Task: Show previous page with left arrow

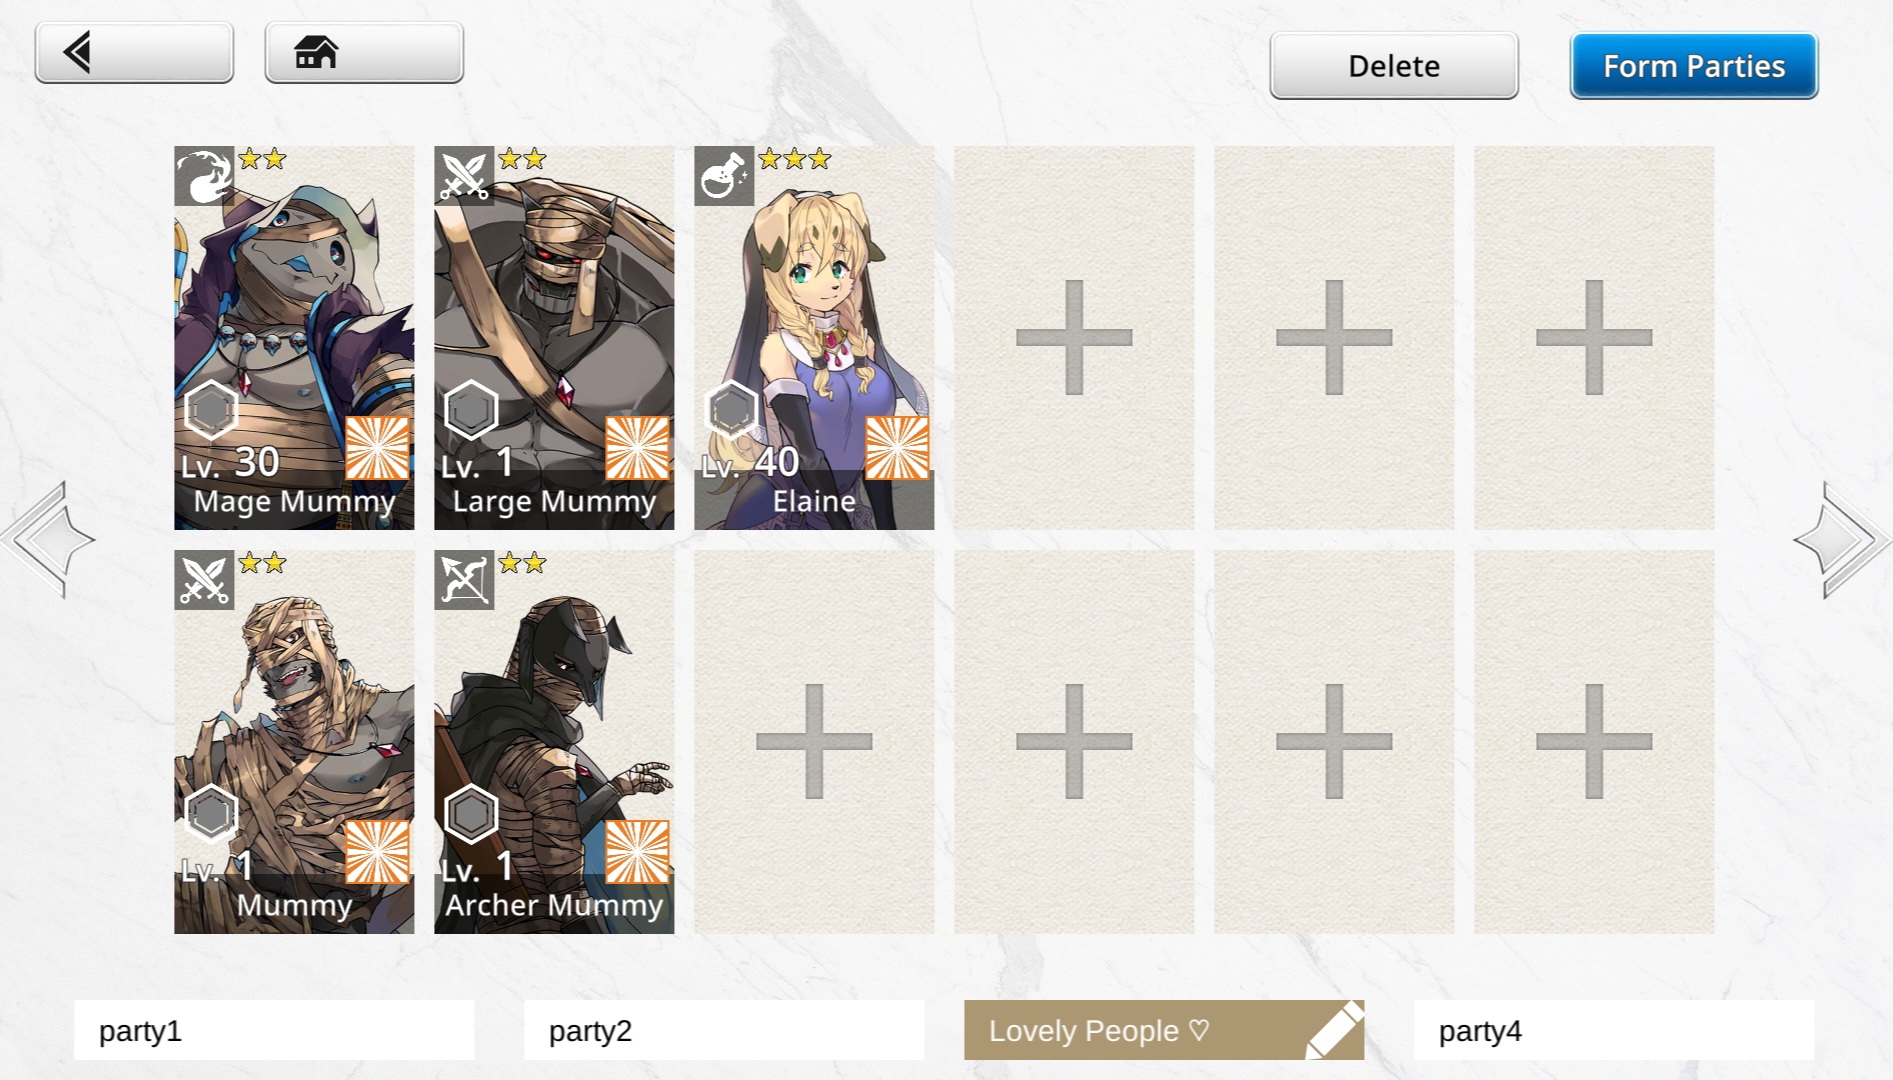Action: (48, 540)
